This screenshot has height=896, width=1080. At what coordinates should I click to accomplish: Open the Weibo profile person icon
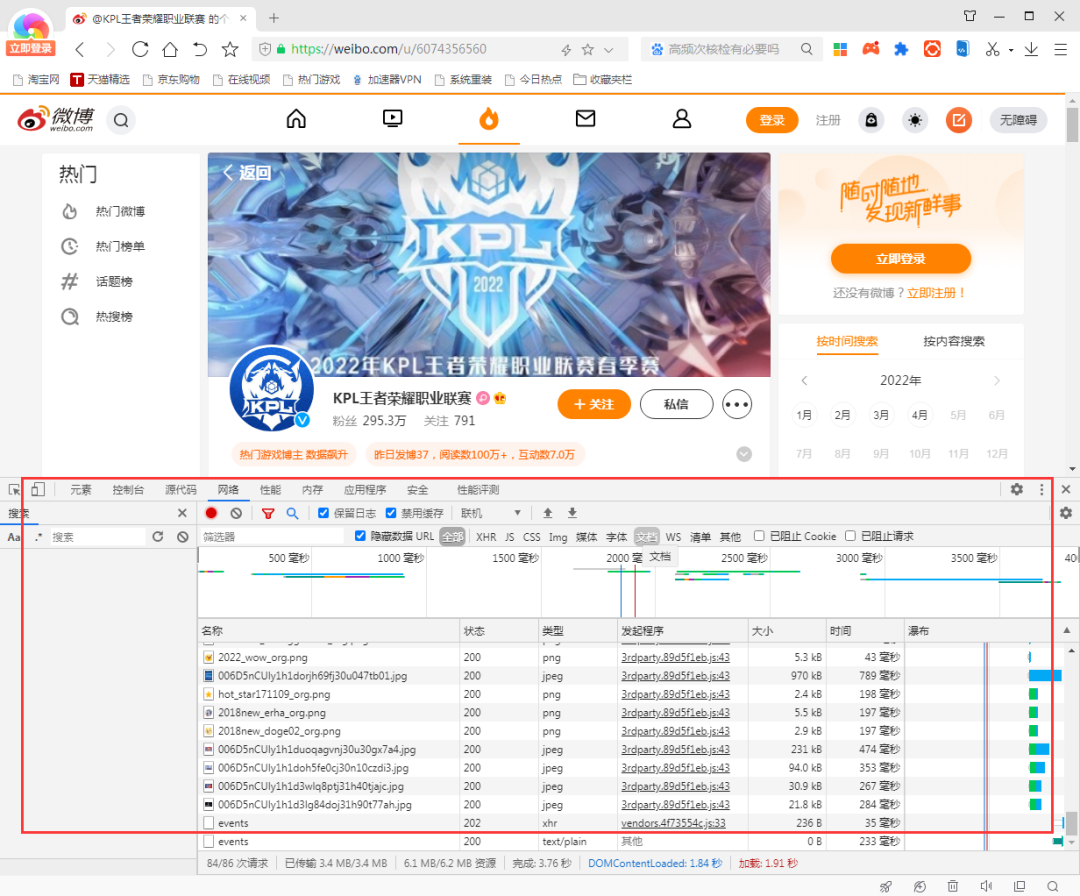click(x=682, y=119)
